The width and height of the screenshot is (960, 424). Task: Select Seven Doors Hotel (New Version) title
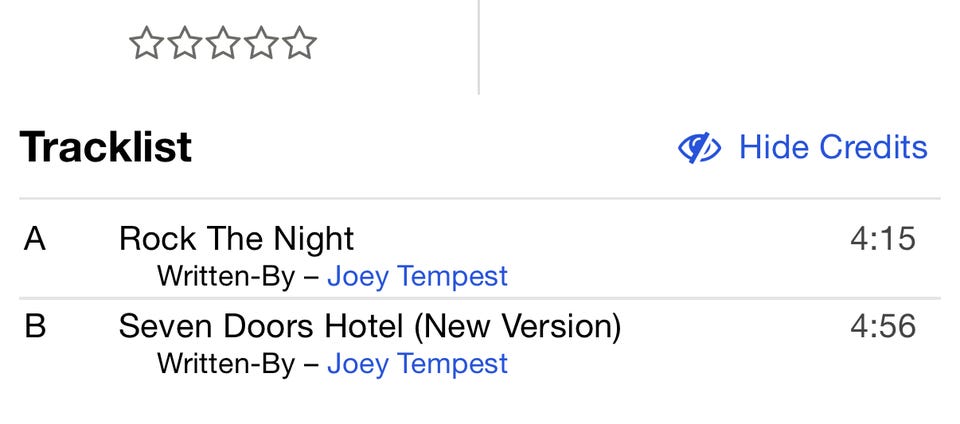coord(369,327)
